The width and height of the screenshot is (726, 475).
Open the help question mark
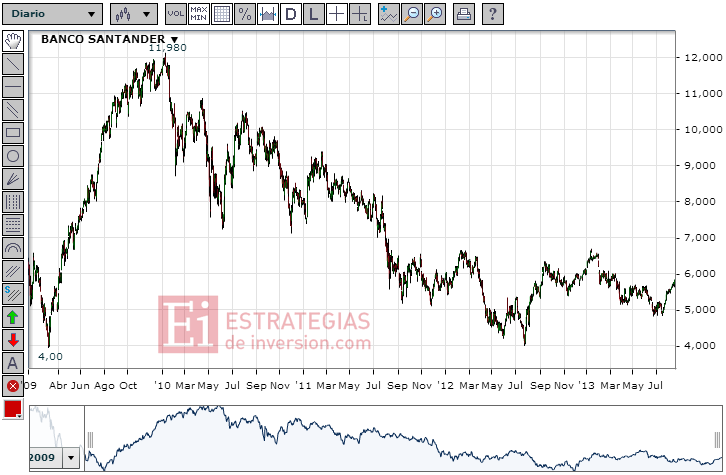[x=493, y=14]
